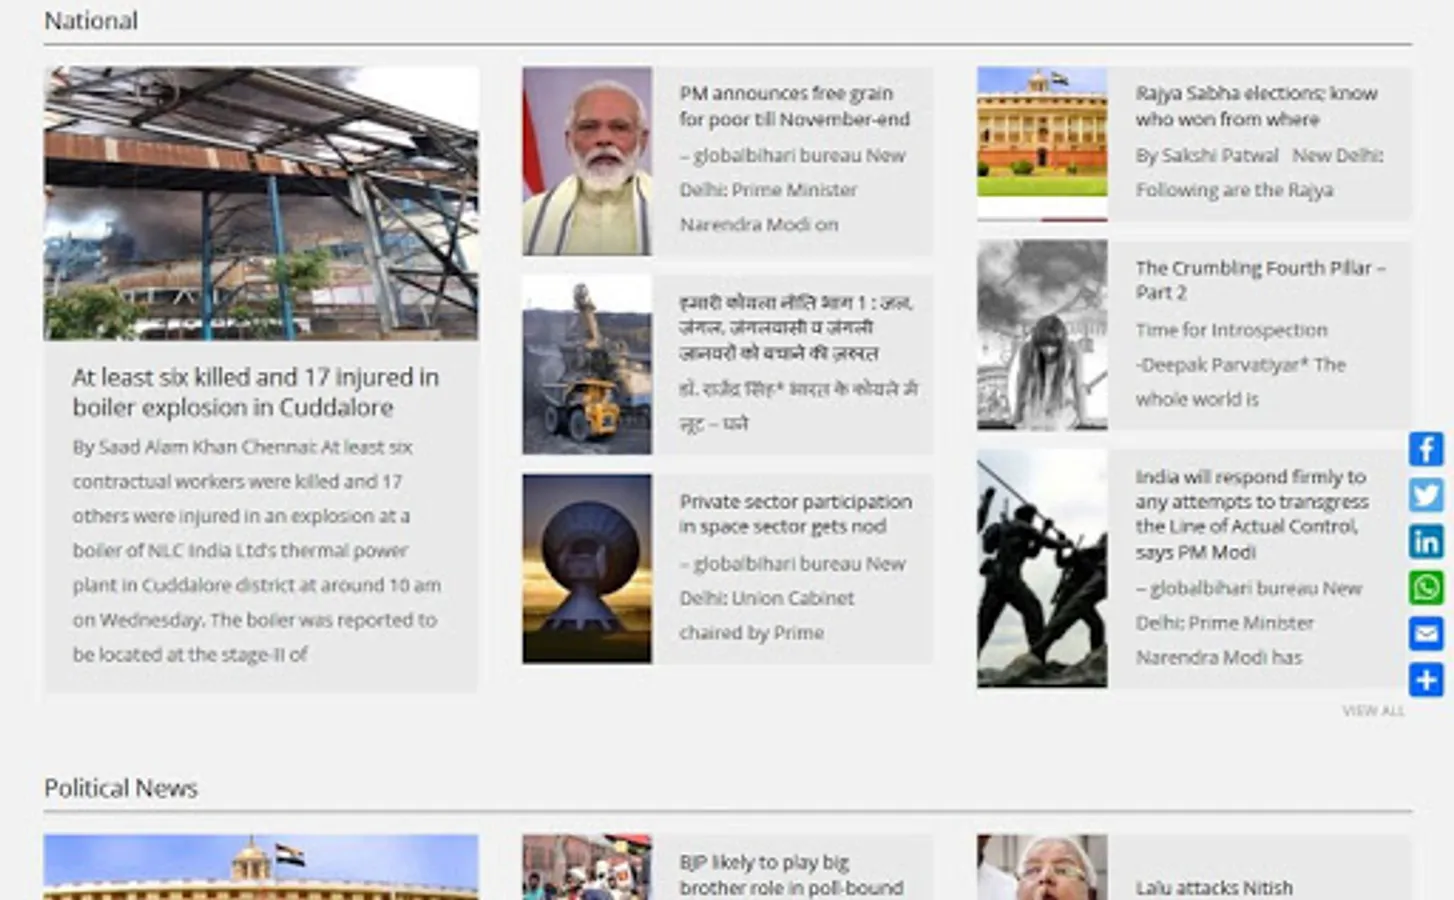Click the 'Time for Introspection' excerpt text

tap(1240, 364)
